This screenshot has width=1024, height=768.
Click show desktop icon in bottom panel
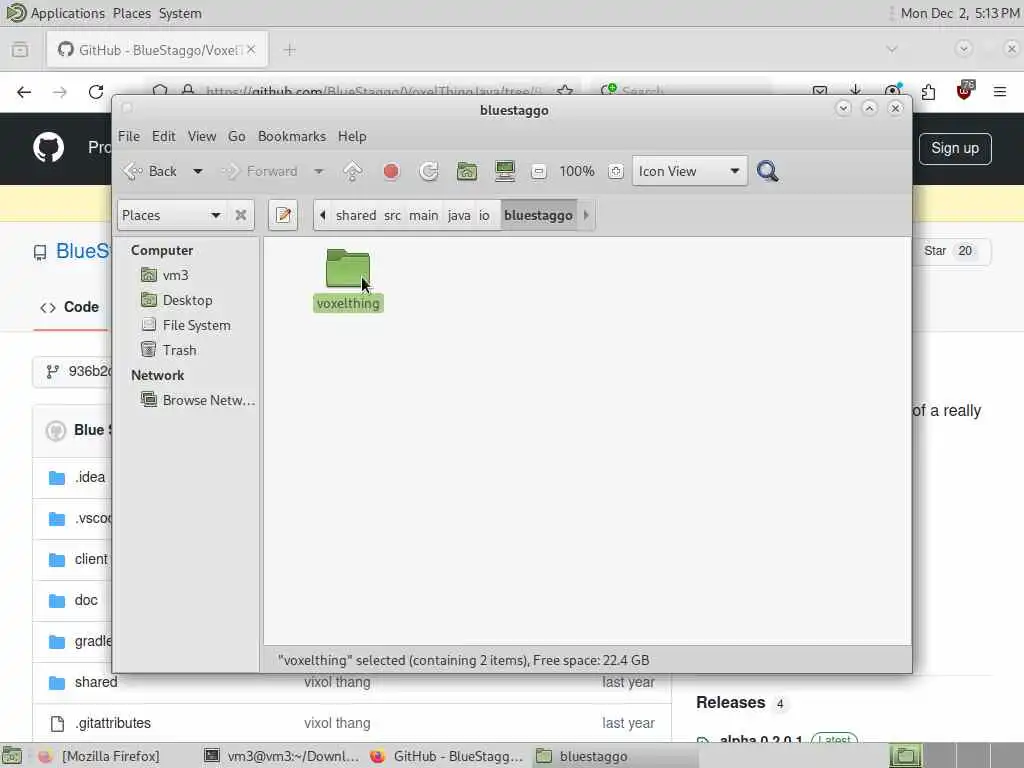(12, 756)
